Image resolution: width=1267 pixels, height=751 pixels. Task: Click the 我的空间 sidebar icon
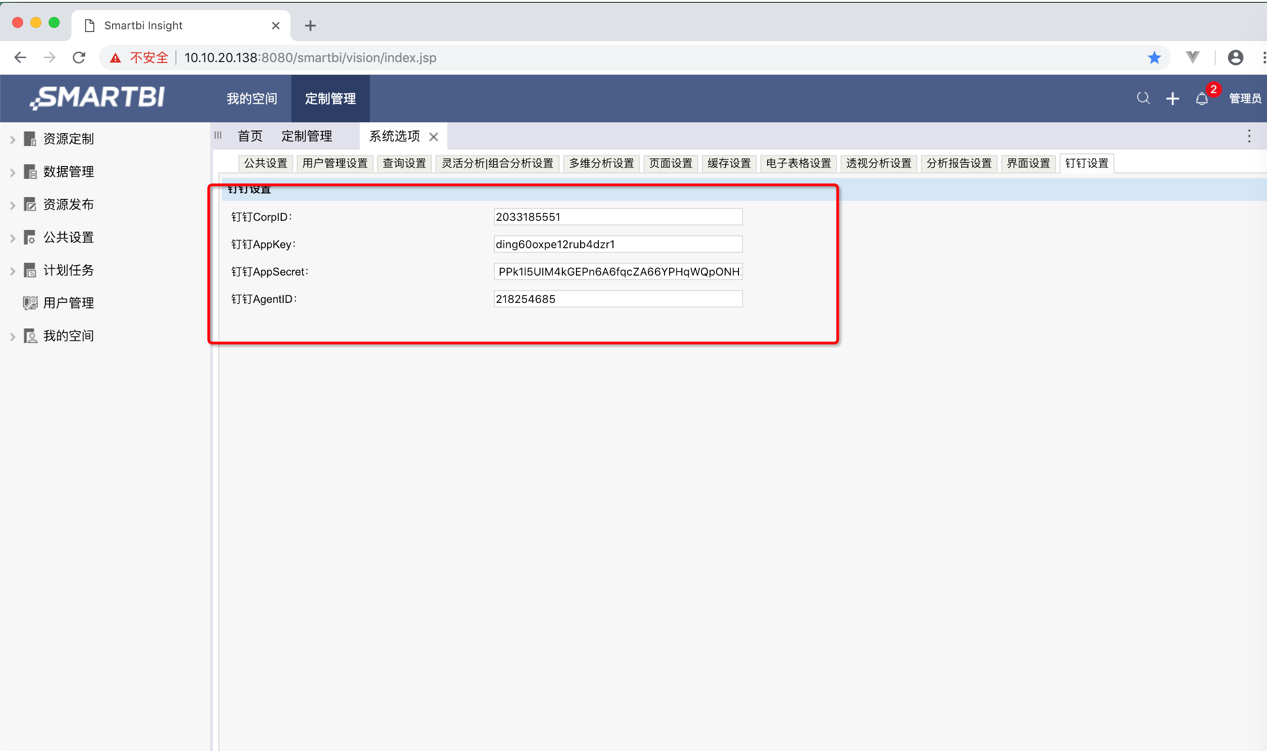30,336
